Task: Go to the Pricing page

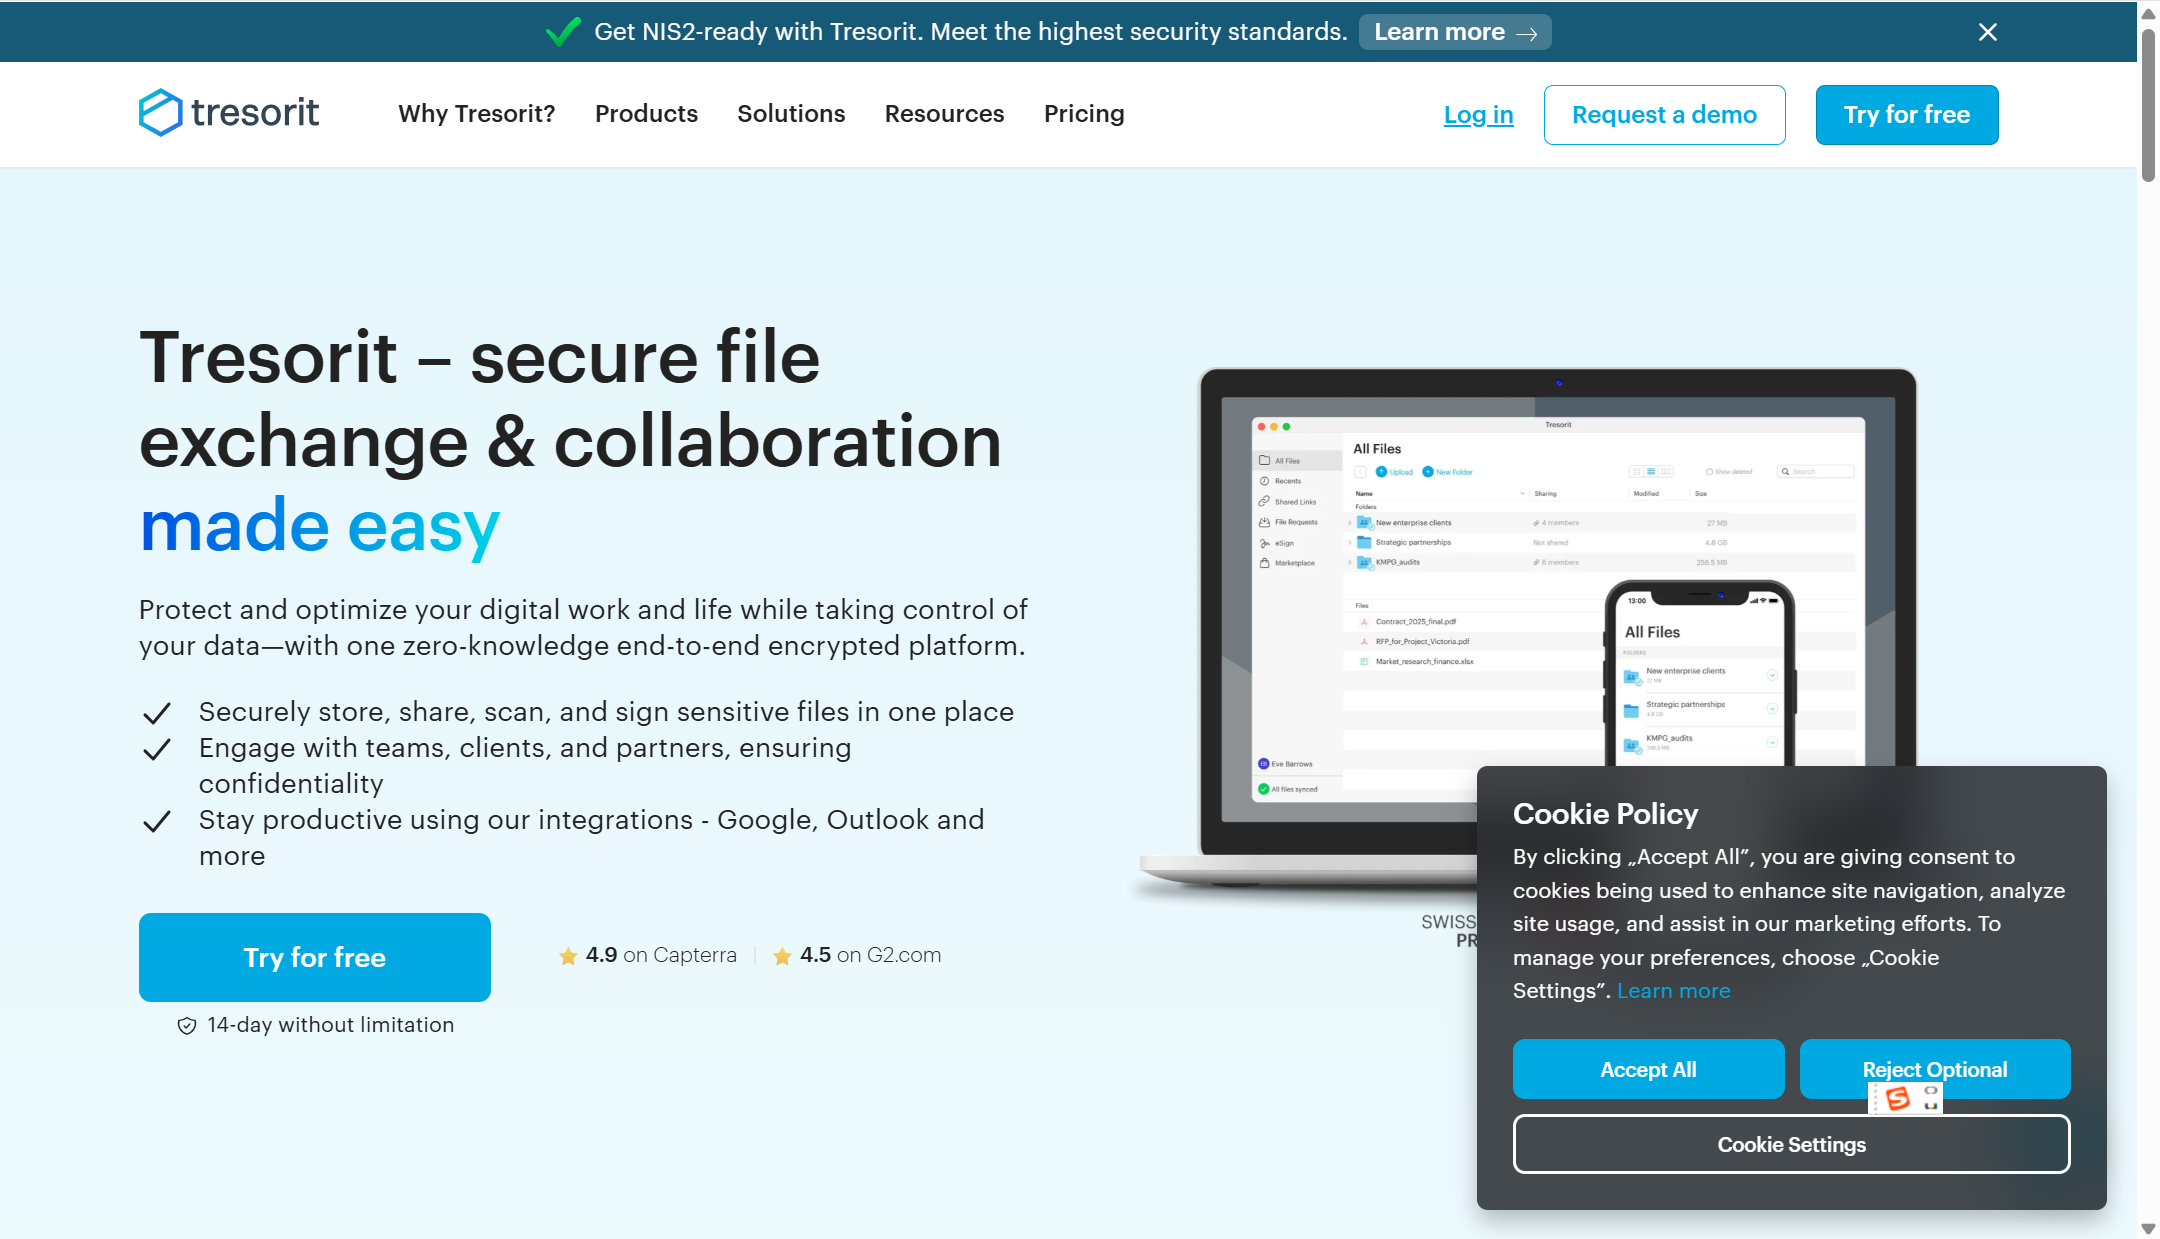Action: (1084, 114)
